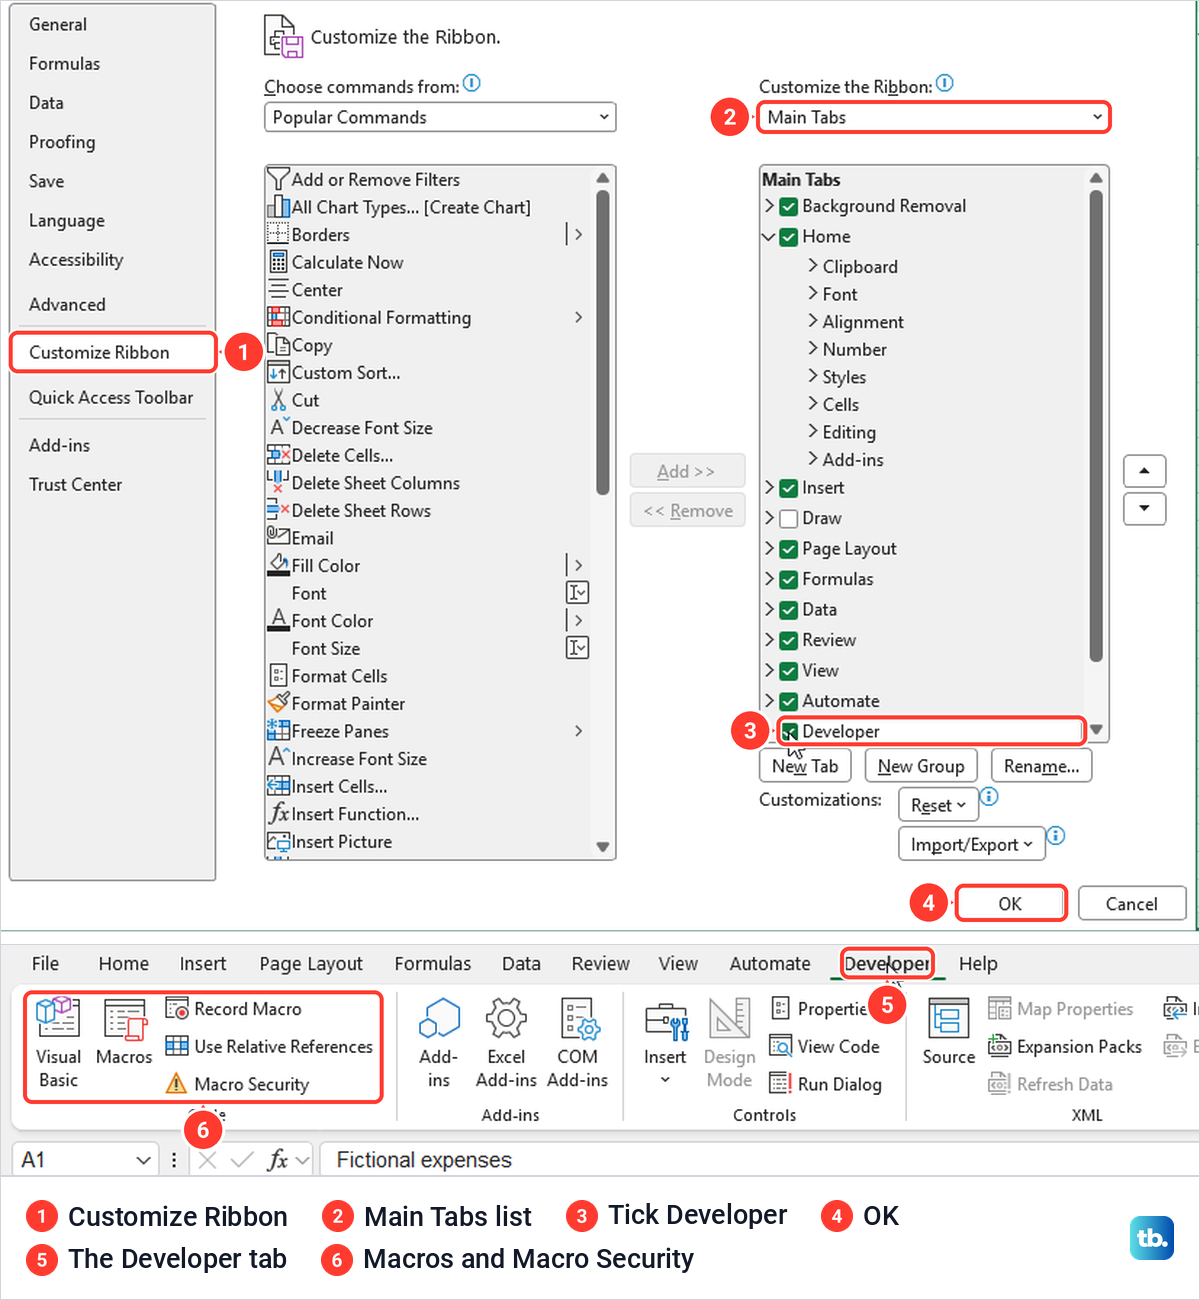Uncheck the Formulas tab checkbox
Image resolution: width=1200 pixels, height=1300 pixels.
point(789,579)
